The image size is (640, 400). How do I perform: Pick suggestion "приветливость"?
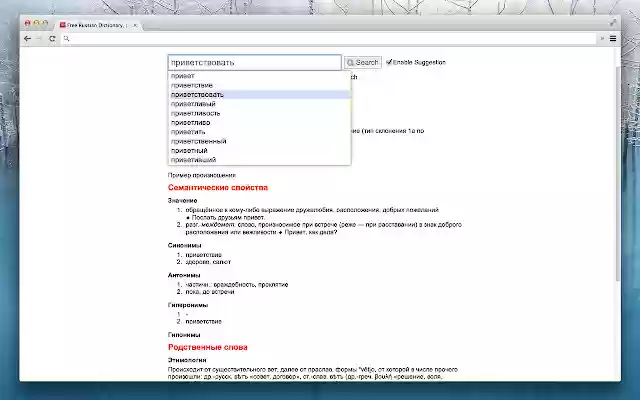click(x=259, y=113)
